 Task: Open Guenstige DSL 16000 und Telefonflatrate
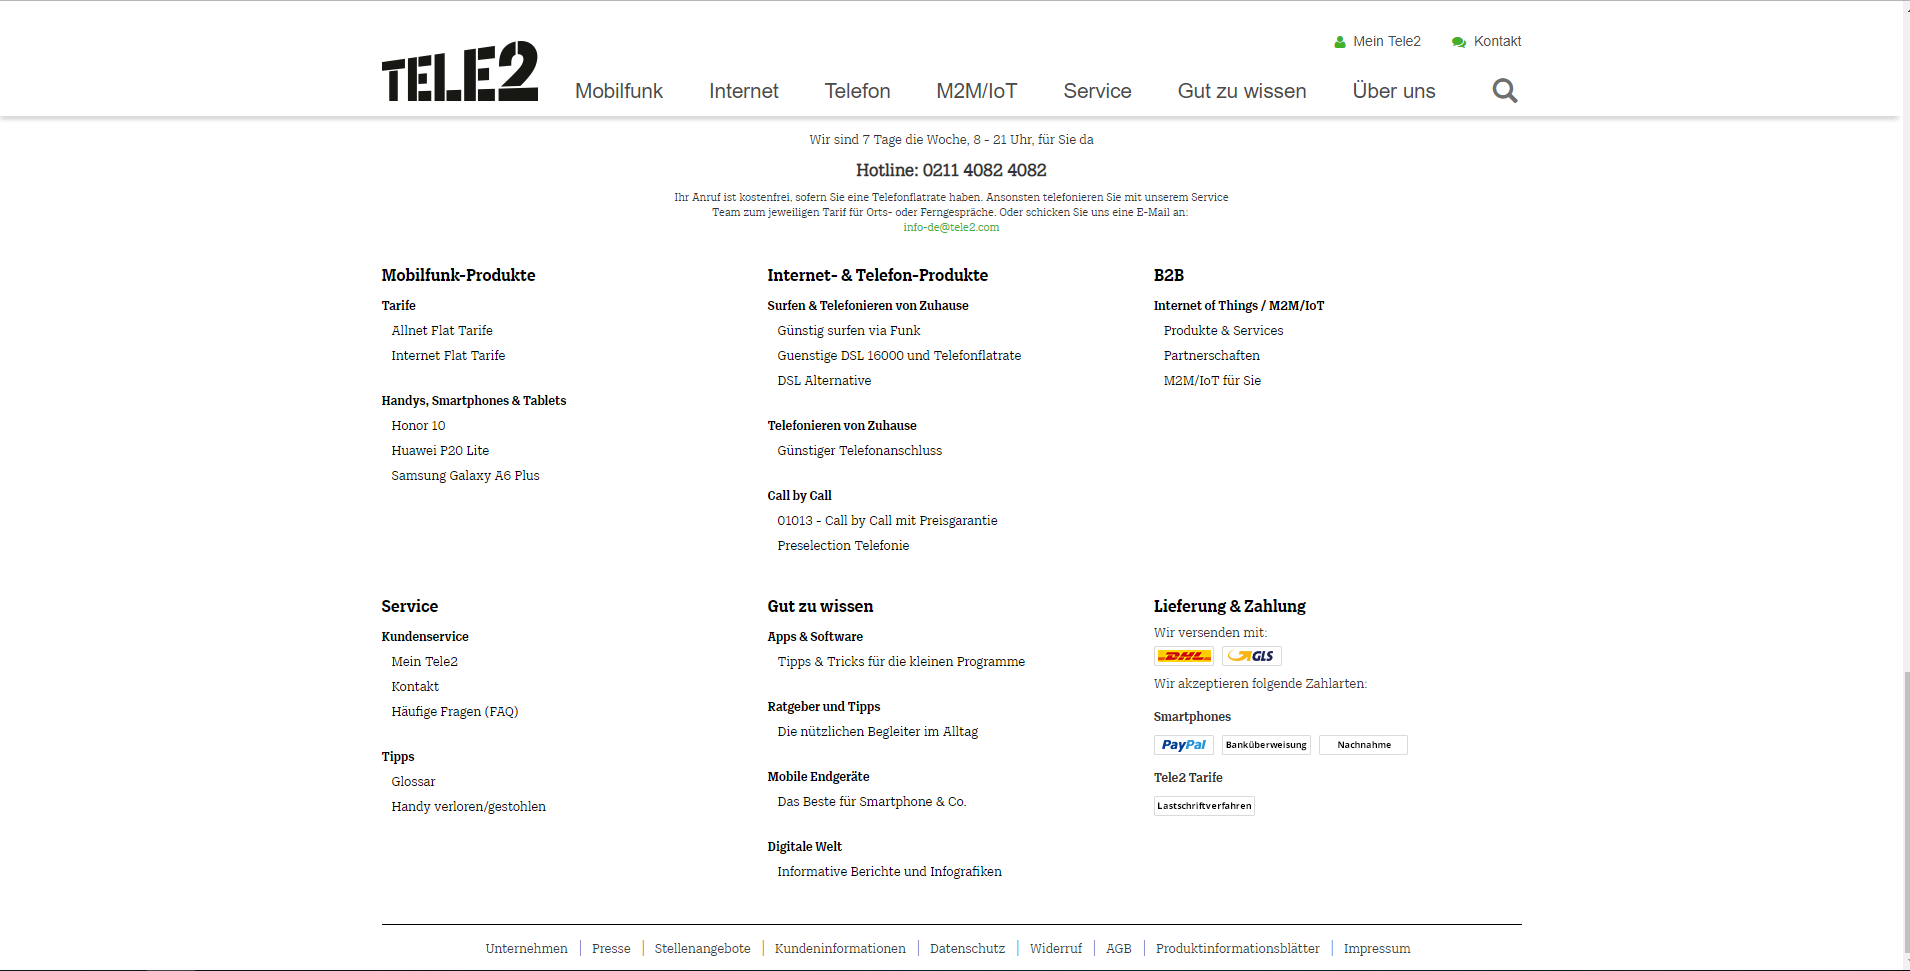coord(899,356)
